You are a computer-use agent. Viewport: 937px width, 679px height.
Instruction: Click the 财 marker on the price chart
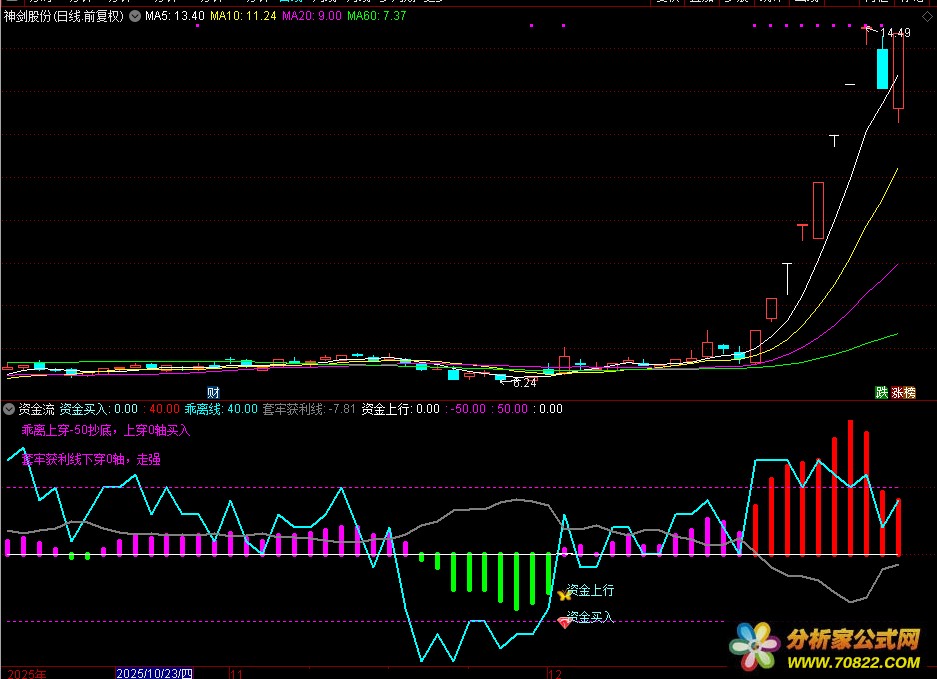[x=213, y=393]
